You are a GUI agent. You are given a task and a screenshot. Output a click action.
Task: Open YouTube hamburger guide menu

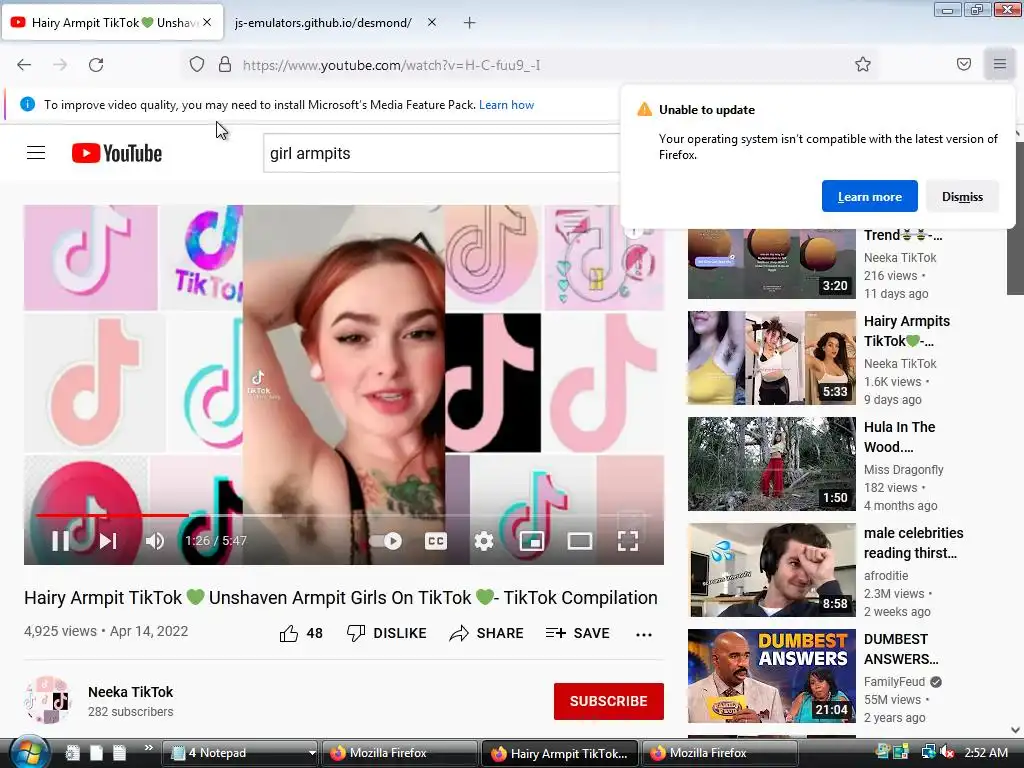click(x=36, y=153)
